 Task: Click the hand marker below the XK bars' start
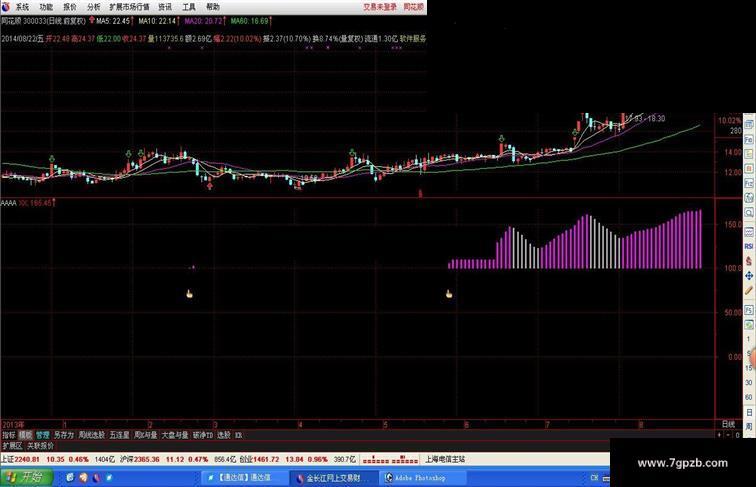click(x=449, y=294)
